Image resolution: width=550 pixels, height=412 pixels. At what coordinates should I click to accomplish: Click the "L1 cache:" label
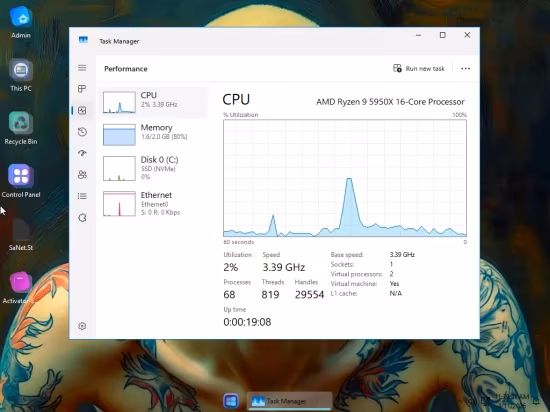343,293
